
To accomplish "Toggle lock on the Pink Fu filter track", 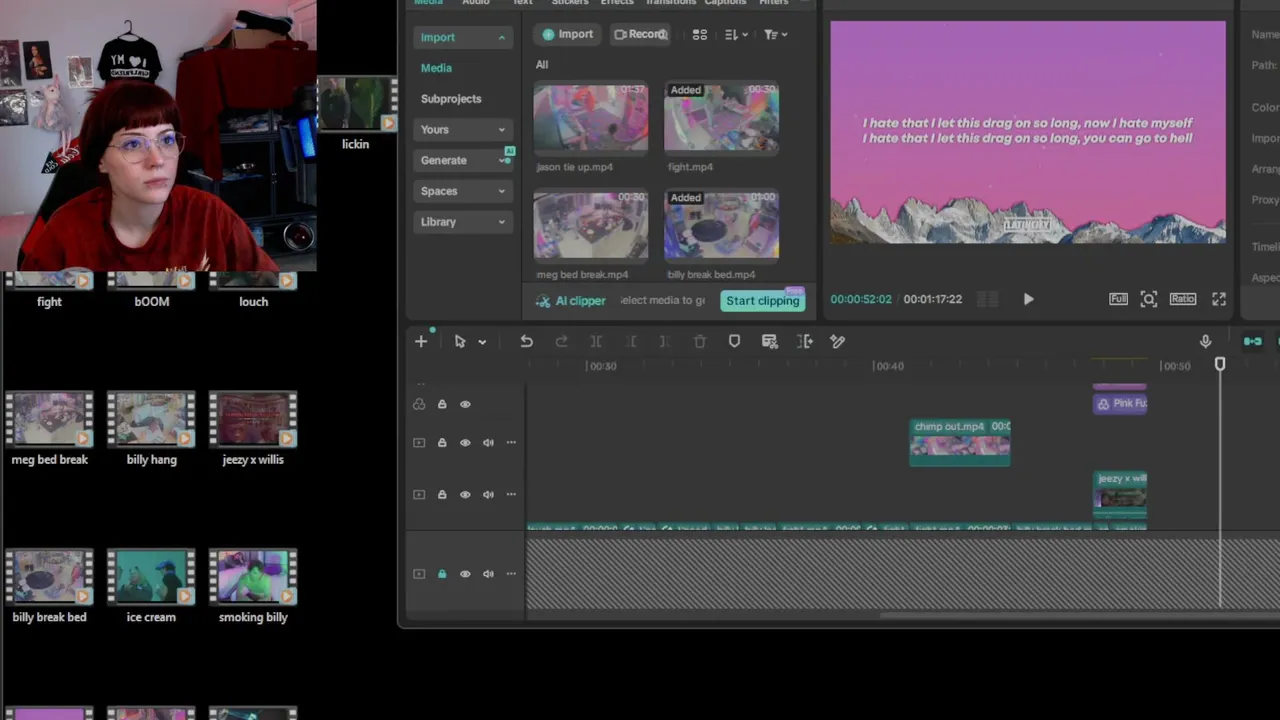I will (x=442, y=404).
